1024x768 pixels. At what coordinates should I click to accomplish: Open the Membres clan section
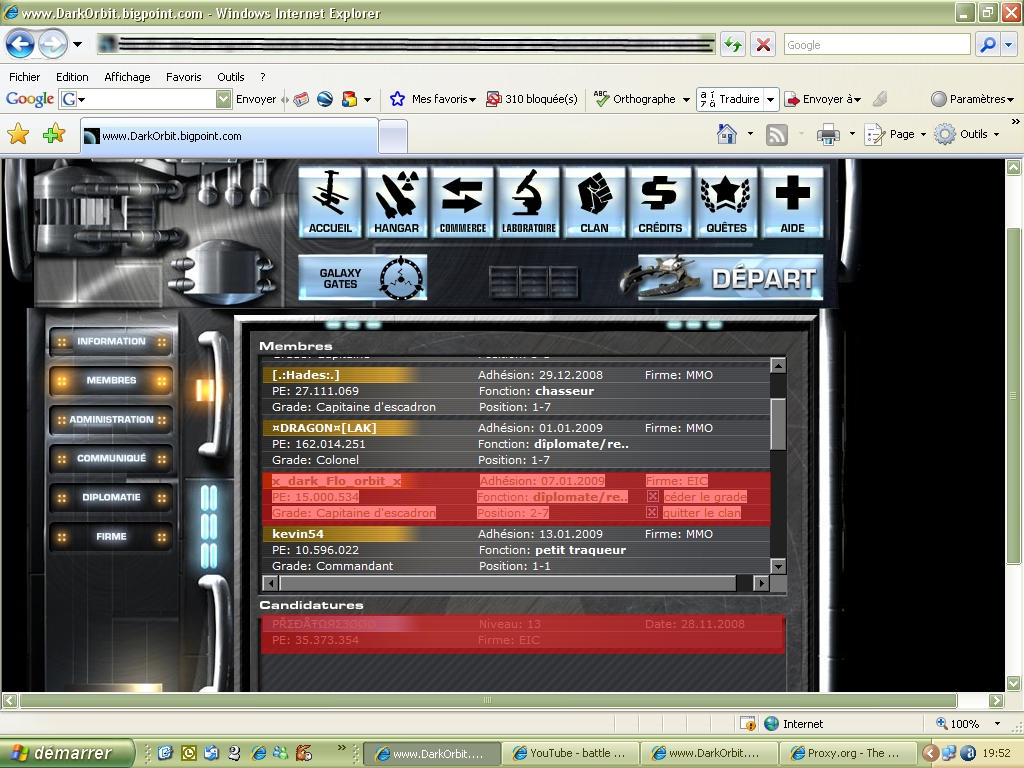(111, 380)
